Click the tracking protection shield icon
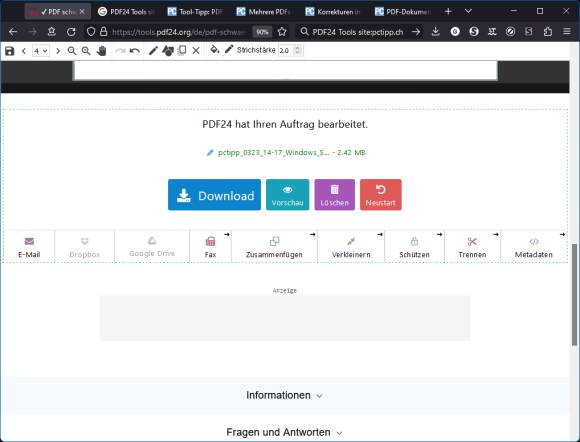 [x=91, y=32]
